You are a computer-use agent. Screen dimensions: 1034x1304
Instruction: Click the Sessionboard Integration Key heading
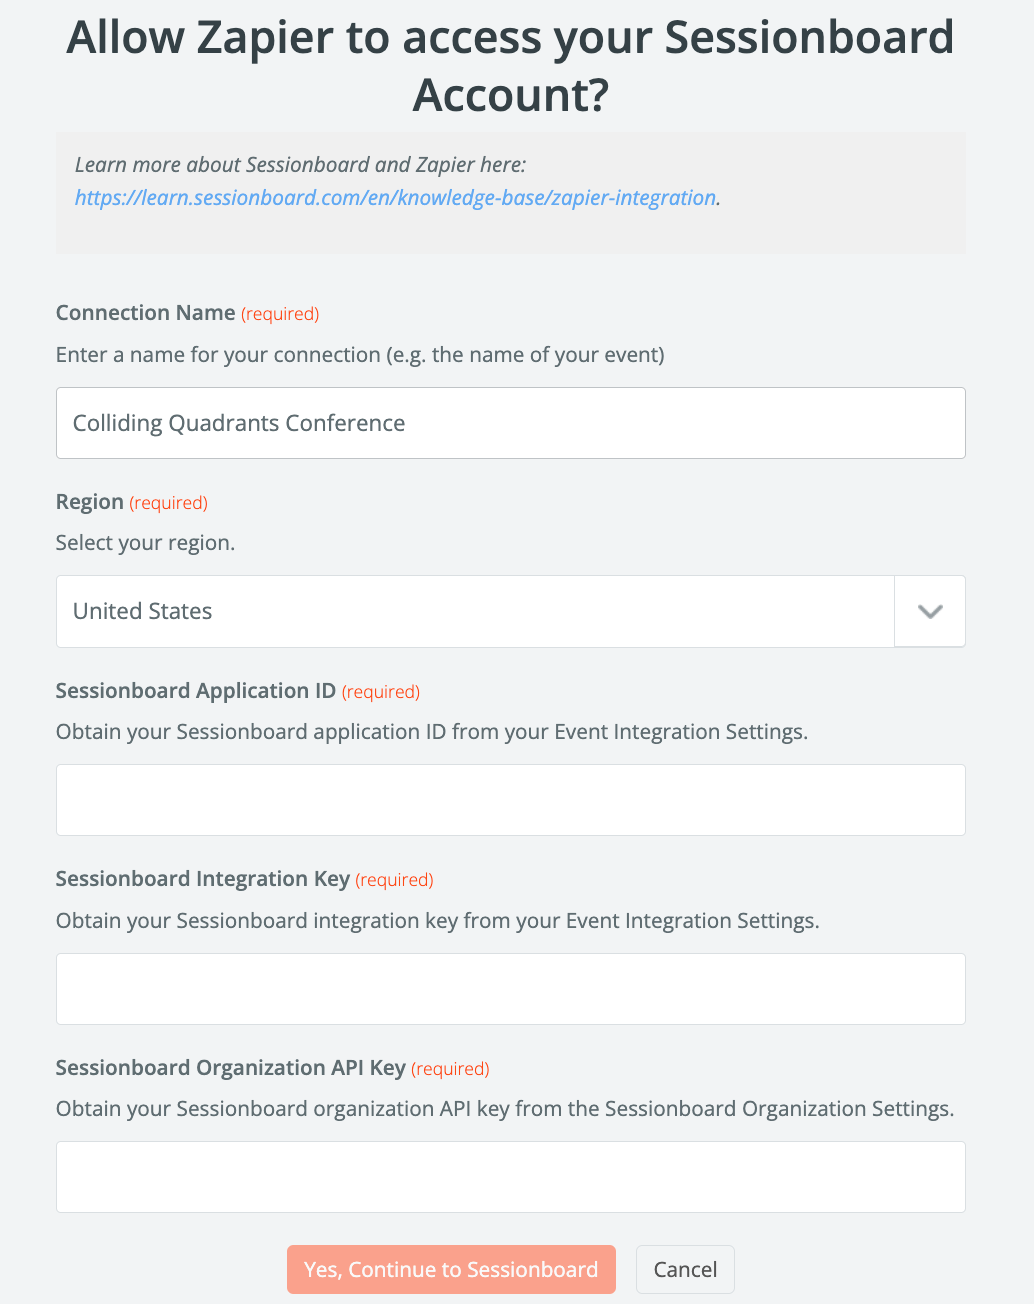tap(202, 878)
